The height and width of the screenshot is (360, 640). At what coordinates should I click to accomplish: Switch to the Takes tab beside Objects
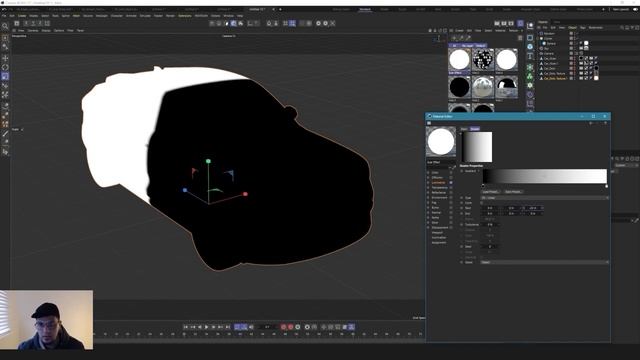[x=557, y=22]
